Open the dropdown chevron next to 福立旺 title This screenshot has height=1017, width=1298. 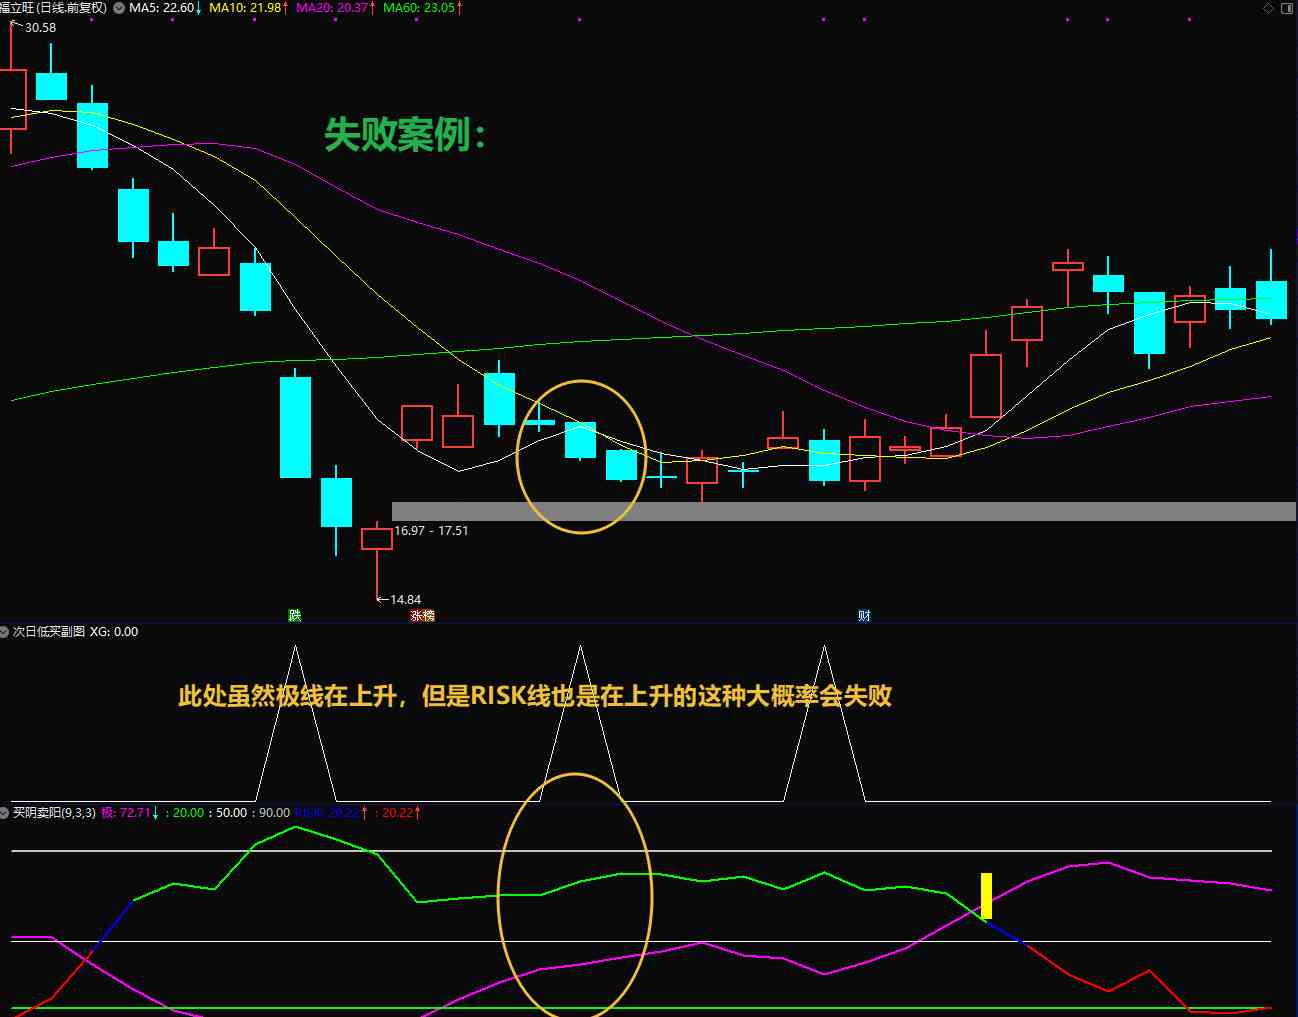(x=118, y=8)
